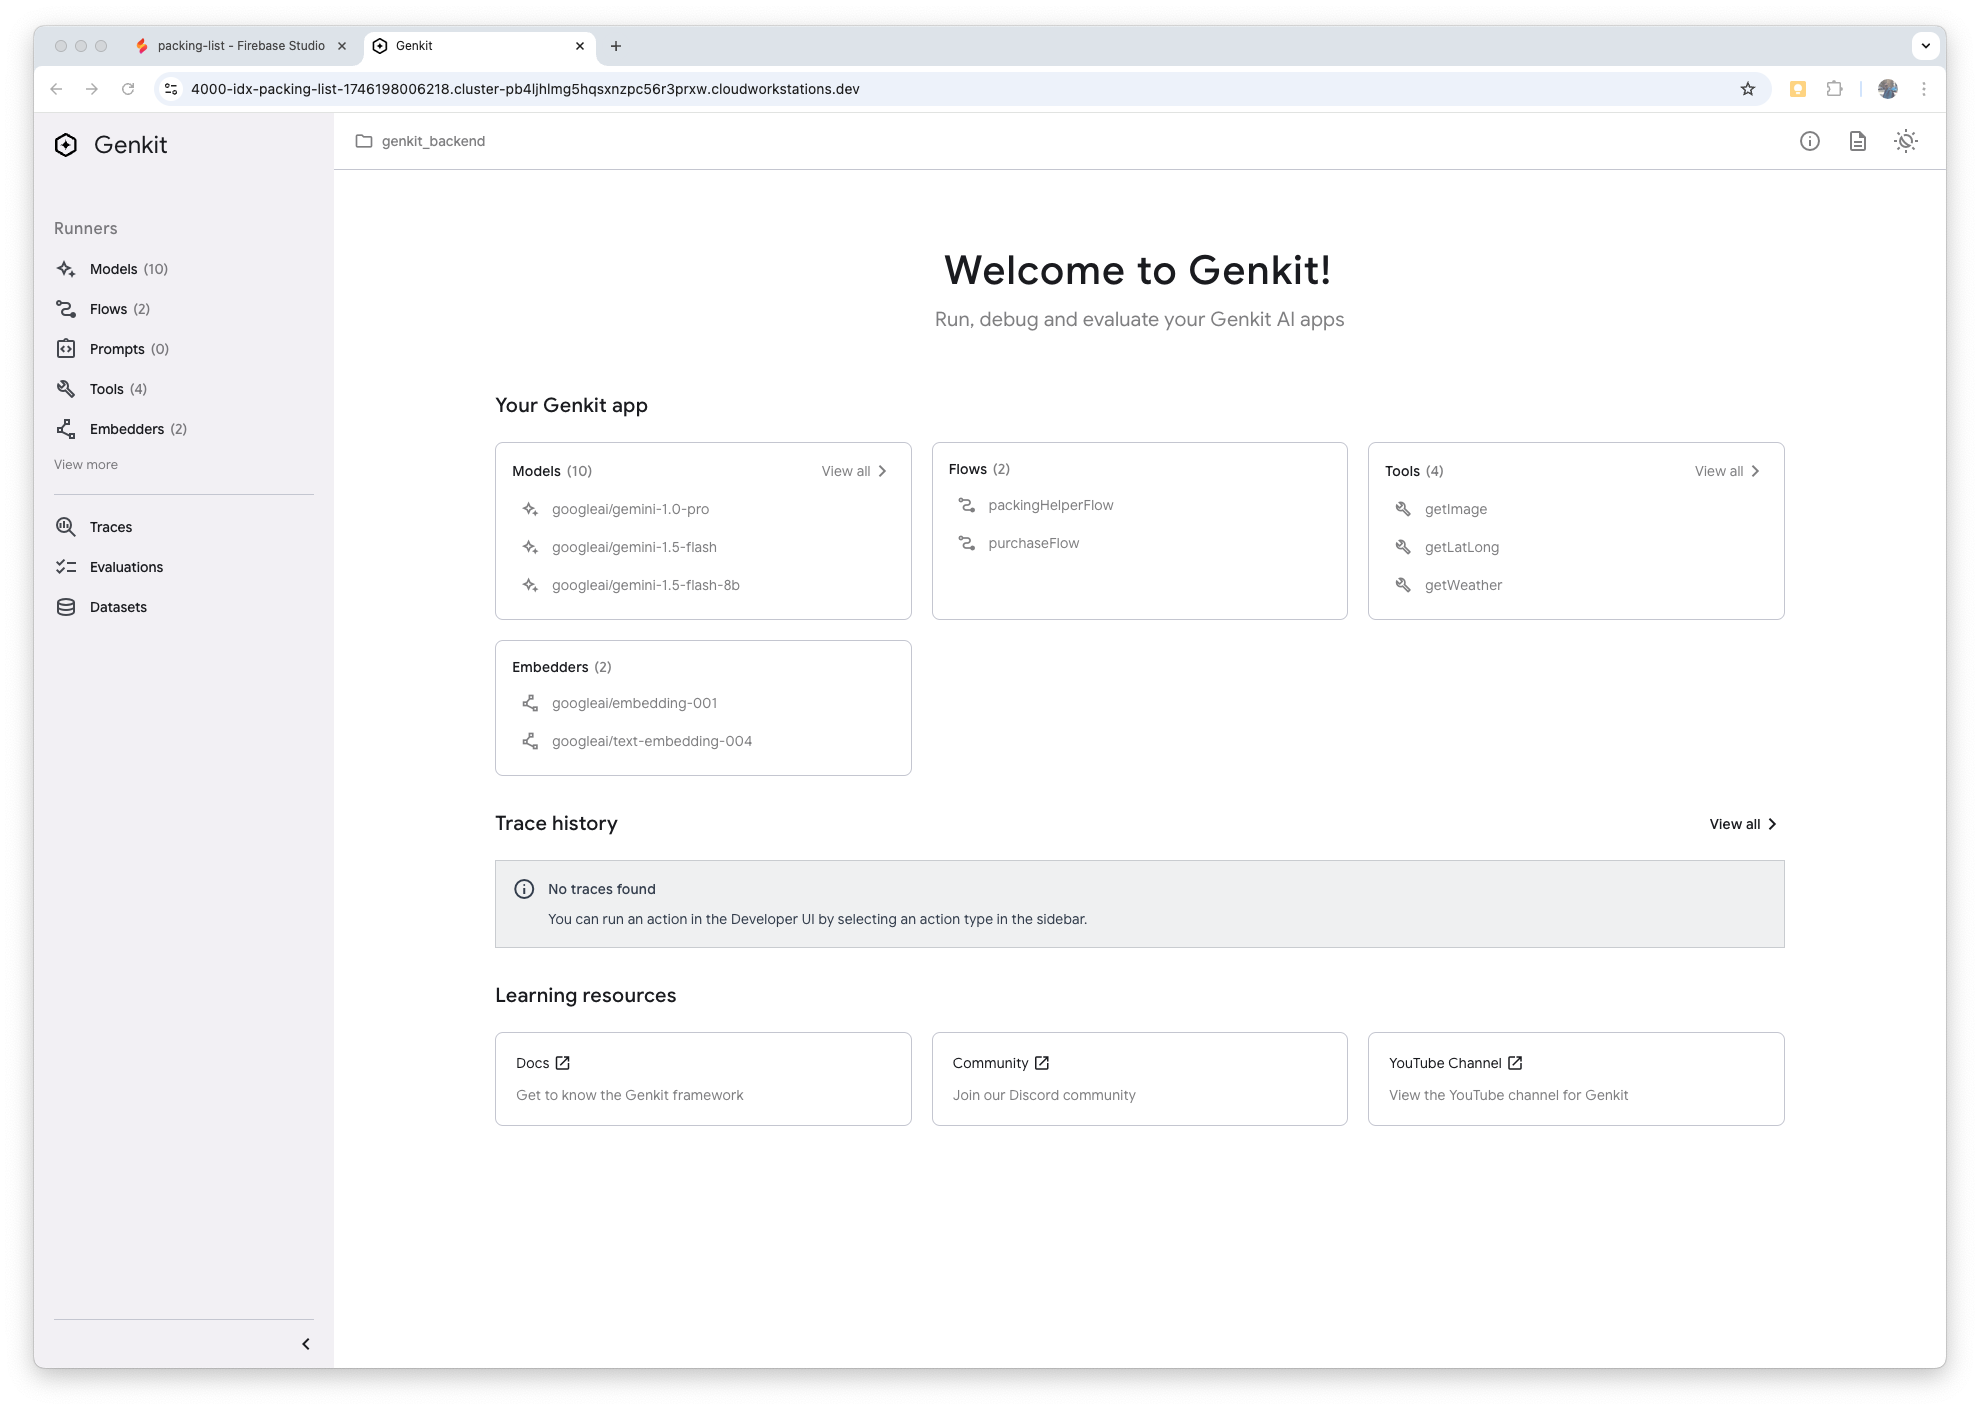Reload the page
1980x1410 pixels.
[x=128, y=89]
